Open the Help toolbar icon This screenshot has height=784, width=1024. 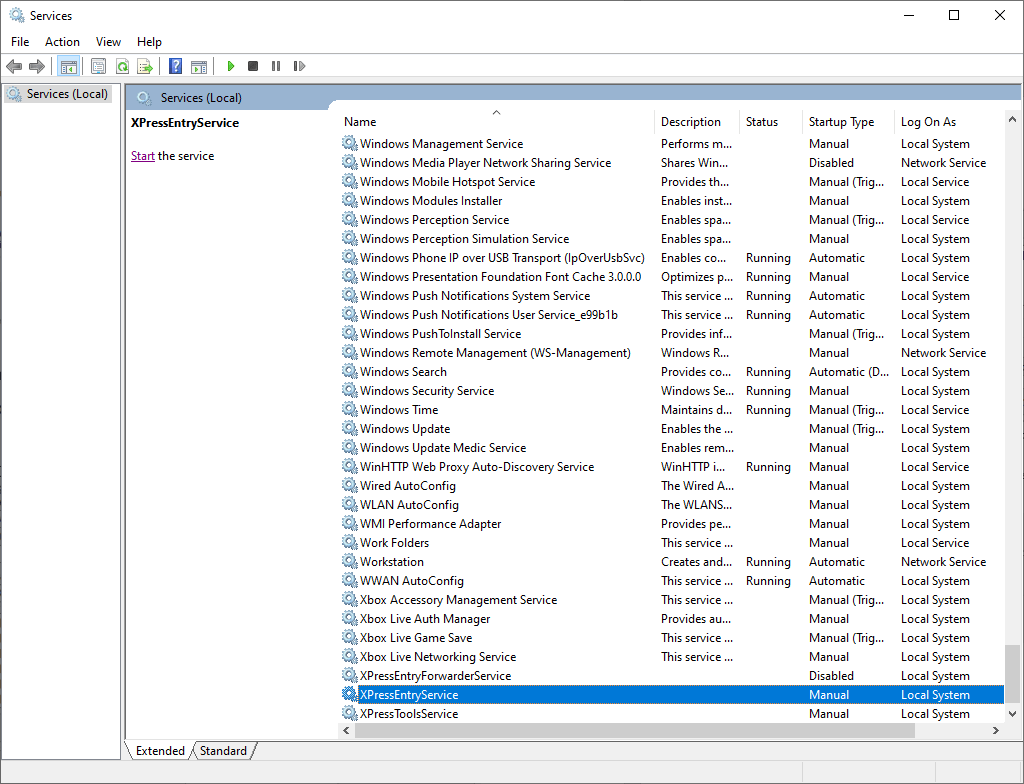point(176,66)
